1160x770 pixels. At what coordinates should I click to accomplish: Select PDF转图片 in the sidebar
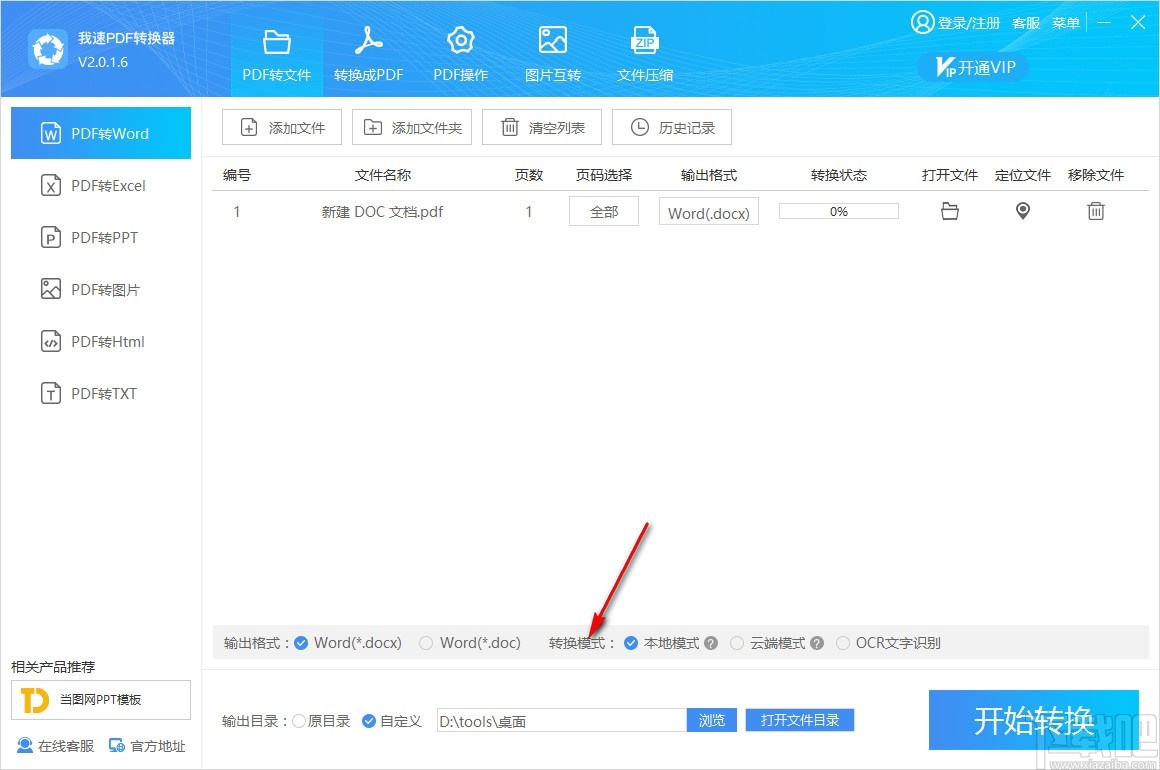point(100,289)
